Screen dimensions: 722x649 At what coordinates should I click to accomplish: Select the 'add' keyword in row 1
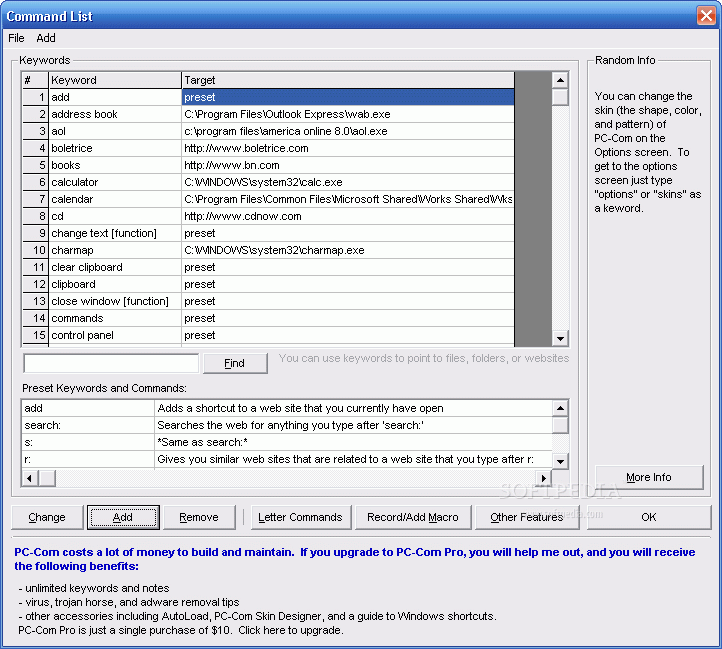coord(115,97)
